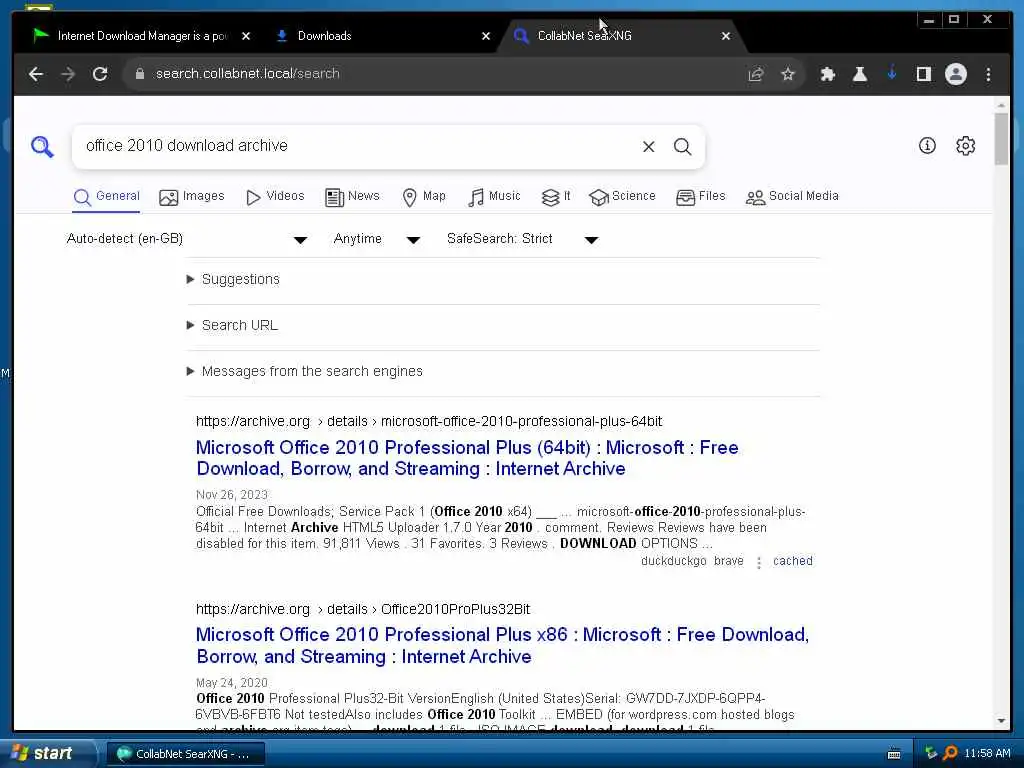
Task: Open Office 2010 Professional Plus x86 result
Action: tap(502, 645)
